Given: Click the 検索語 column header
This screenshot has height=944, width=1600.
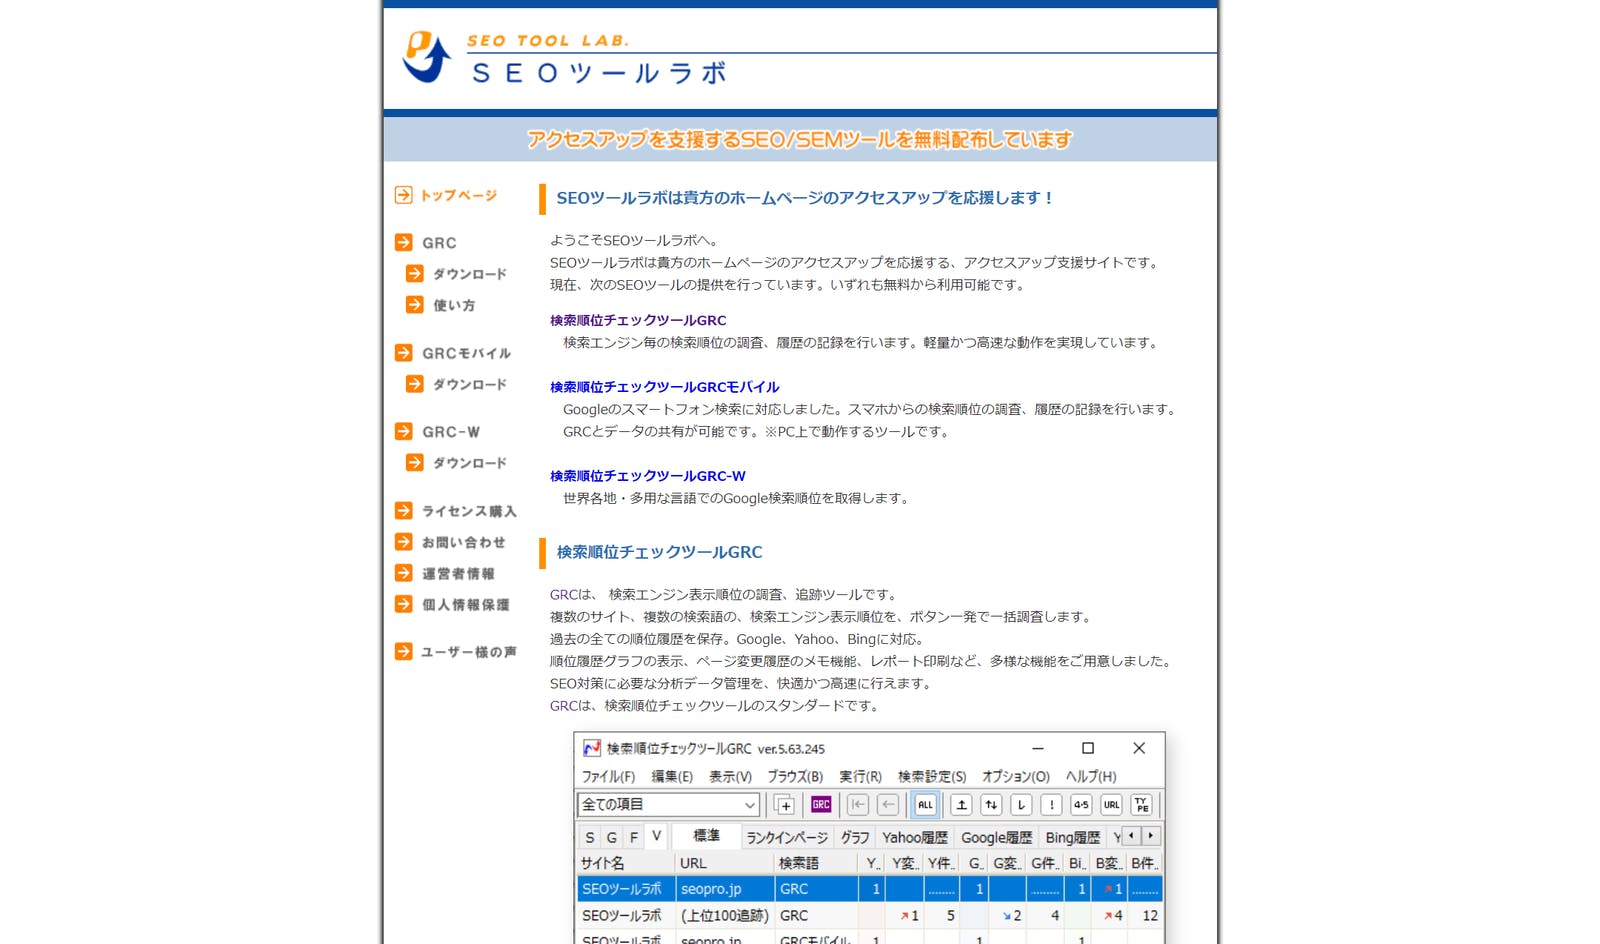Looking at the screenshot, I should click(x=816, y=863).
